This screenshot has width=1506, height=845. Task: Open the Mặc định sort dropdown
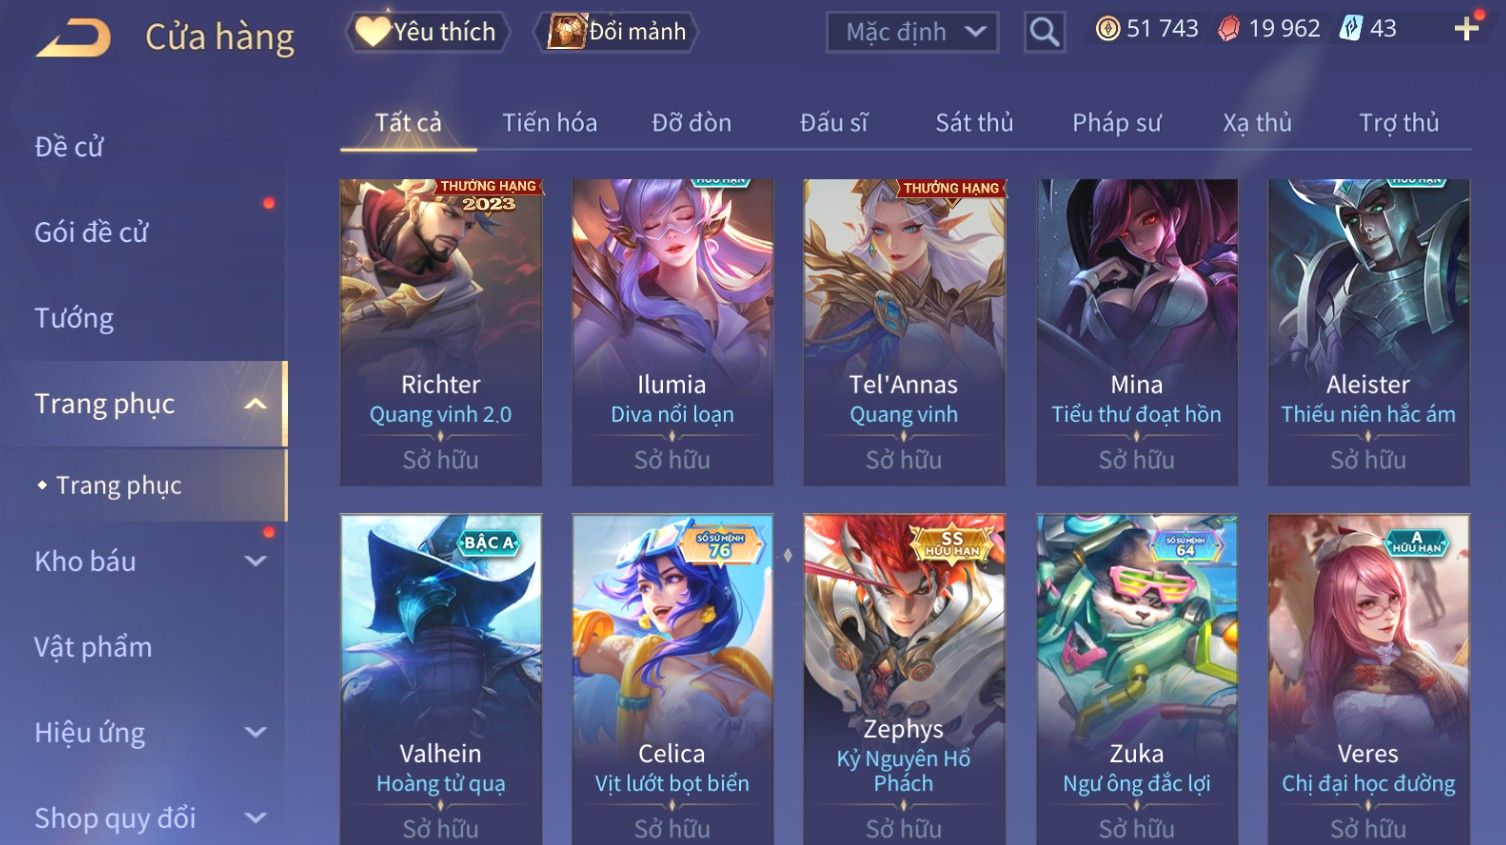point(912,32)
